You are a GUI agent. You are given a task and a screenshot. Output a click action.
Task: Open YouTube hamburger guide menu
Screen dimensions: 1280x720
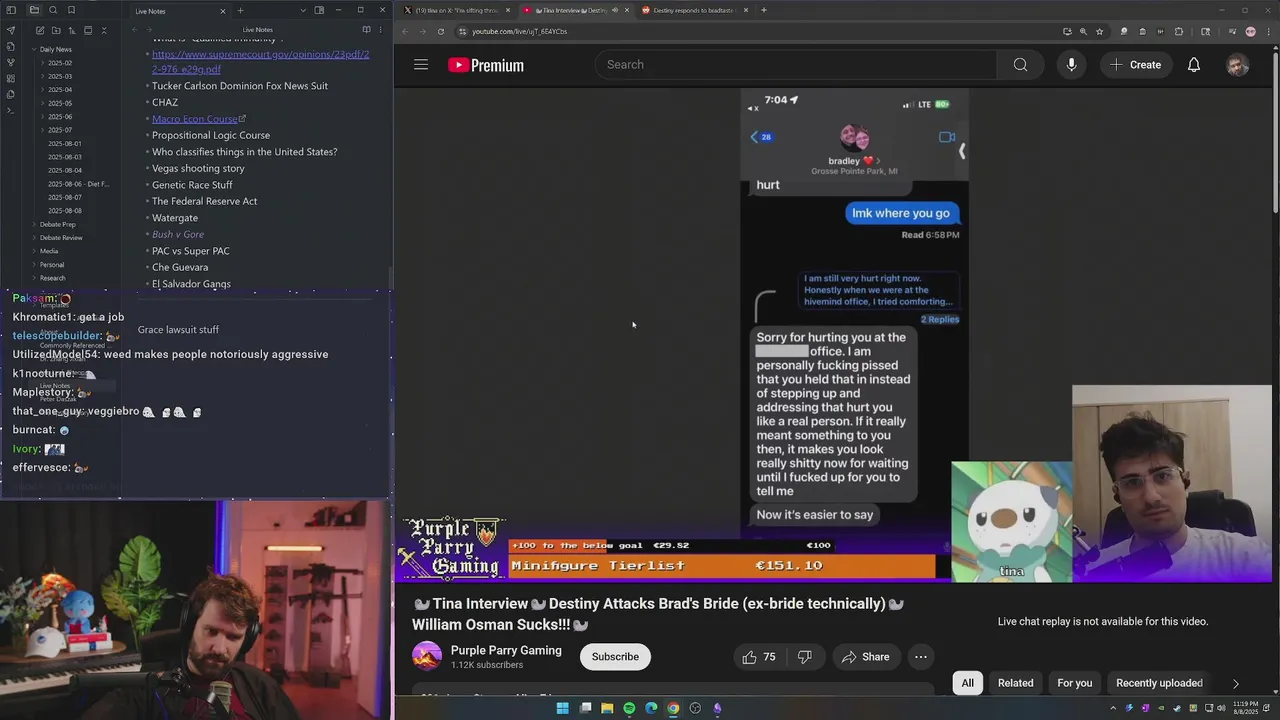tap(421, 65)
